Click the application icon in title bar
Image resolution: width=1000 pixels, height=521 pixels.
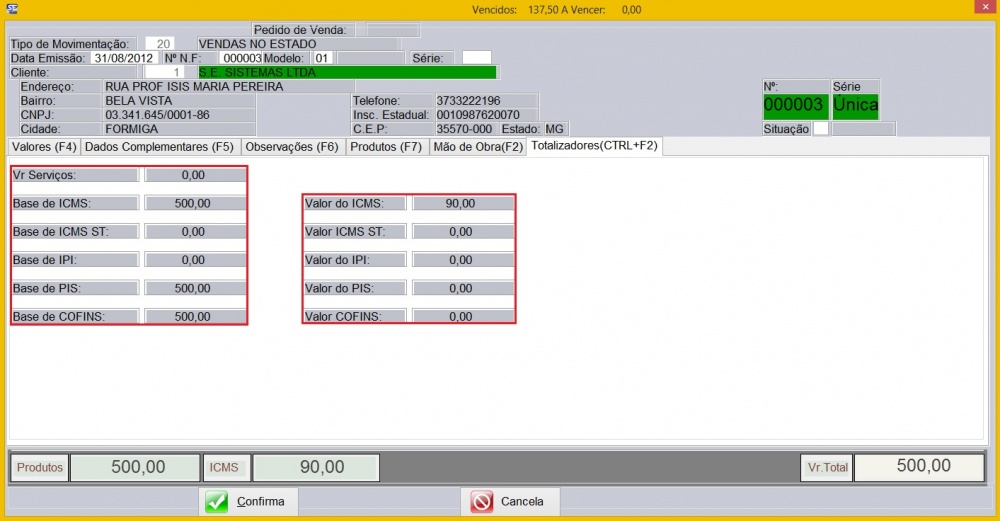tap(13, 9)
